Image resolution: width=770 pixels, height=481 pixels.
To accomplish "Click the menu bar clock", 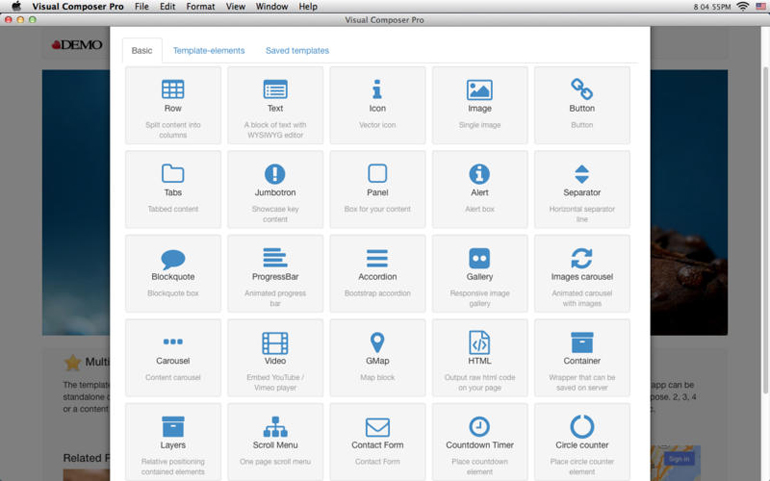I will [x=712, y=7].
